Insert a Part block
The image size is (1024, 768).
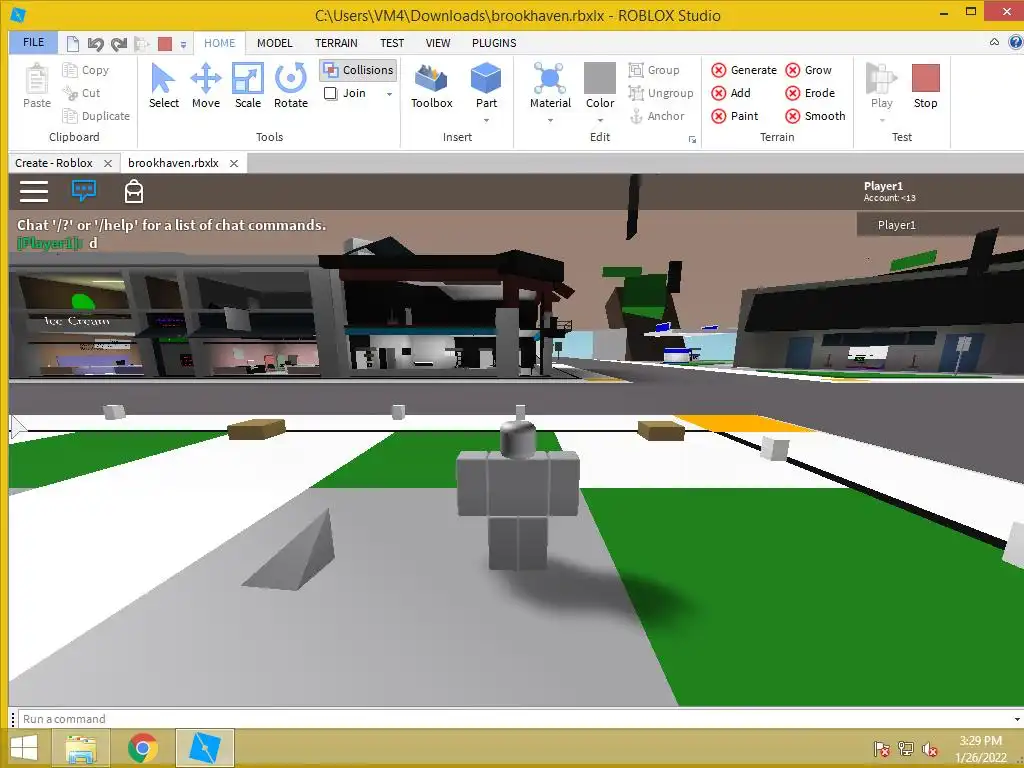click(x=486, y=86)
